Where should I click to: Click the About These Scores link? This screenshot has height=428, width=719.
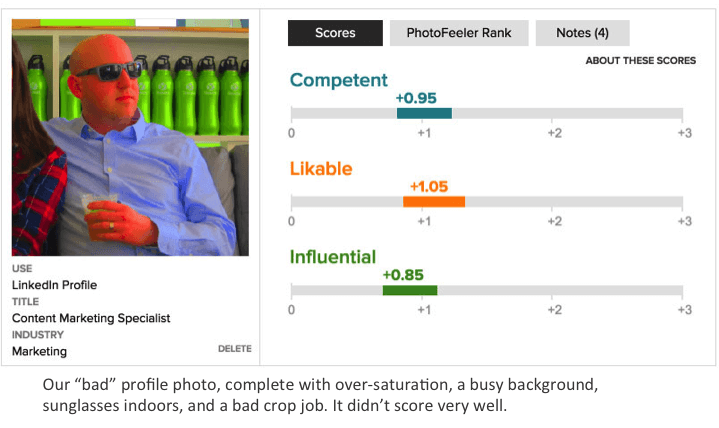point(640,61)
